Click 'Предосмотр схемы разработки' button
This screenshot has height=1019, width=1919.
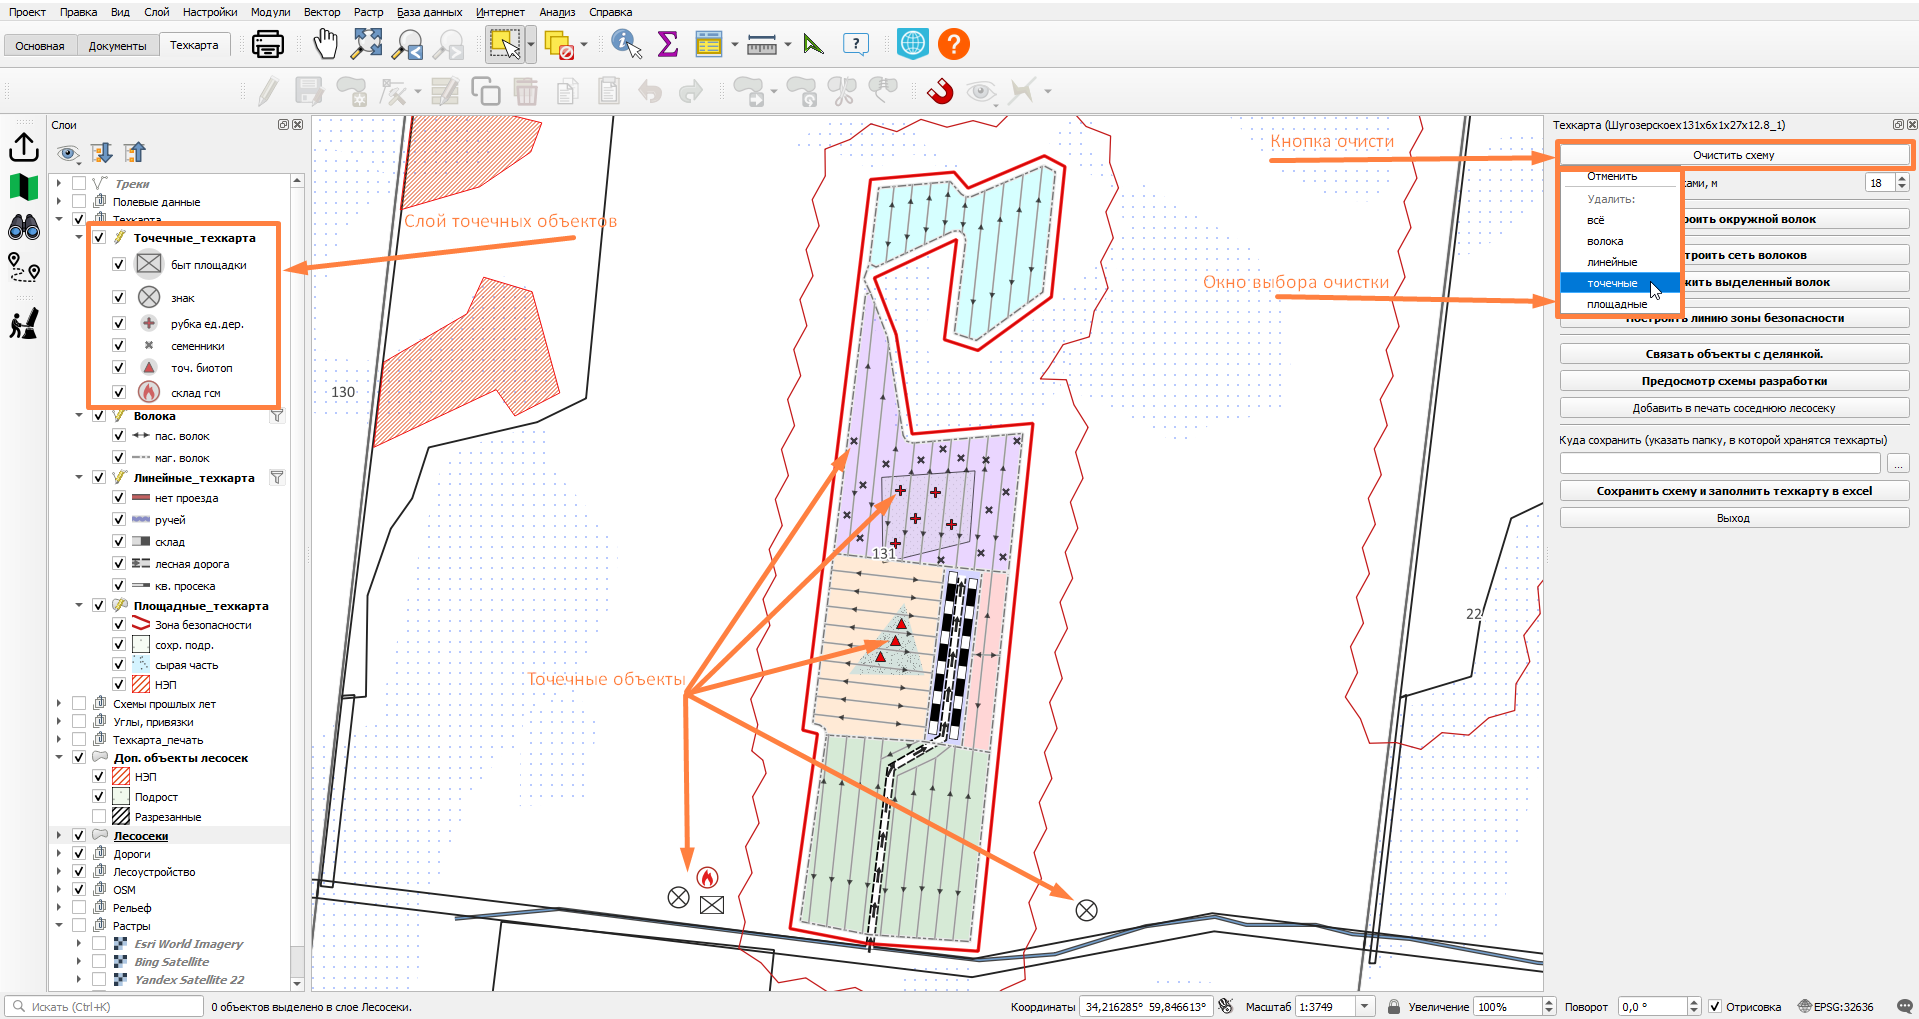[1734, 381]
